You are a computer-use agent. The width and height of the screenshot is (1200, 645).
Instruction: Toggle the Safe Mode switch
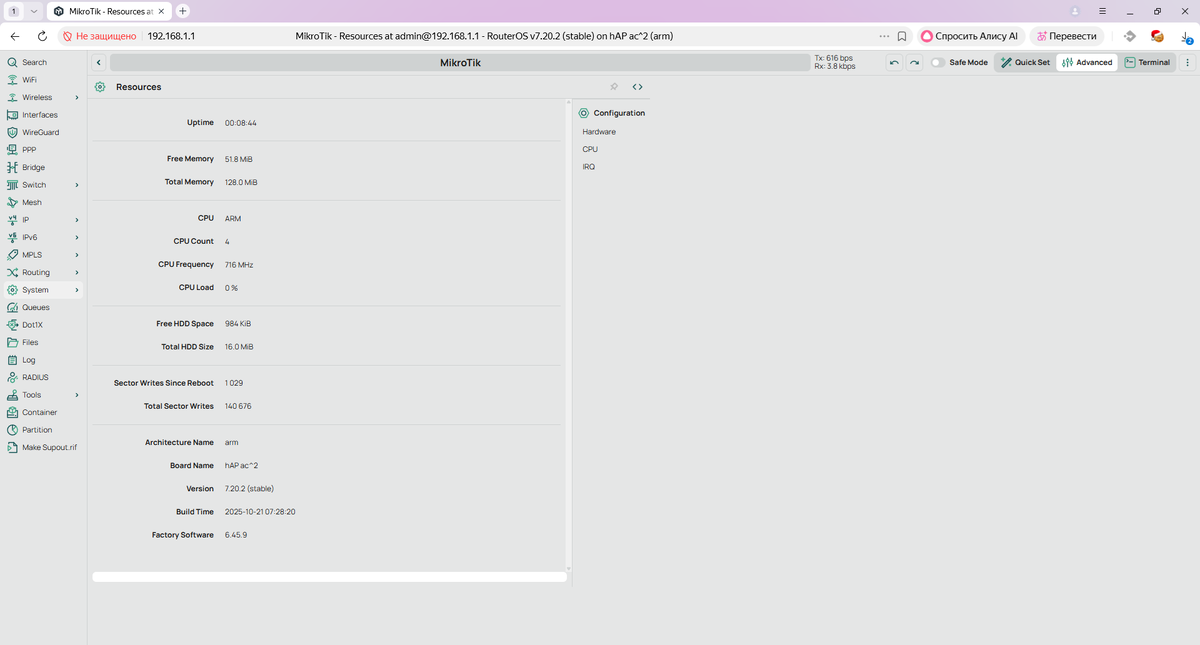pos(937,62)
